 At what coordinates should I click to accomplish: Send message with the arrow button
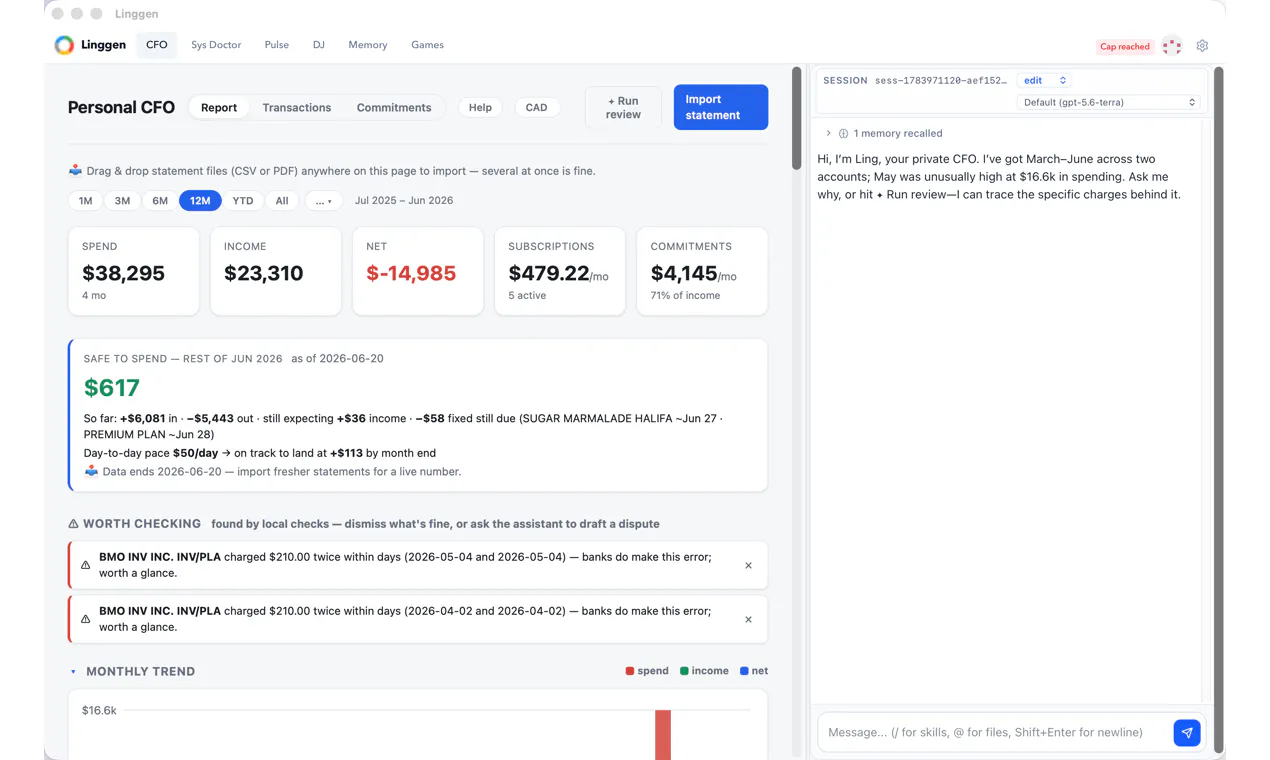click(1187, 733)
